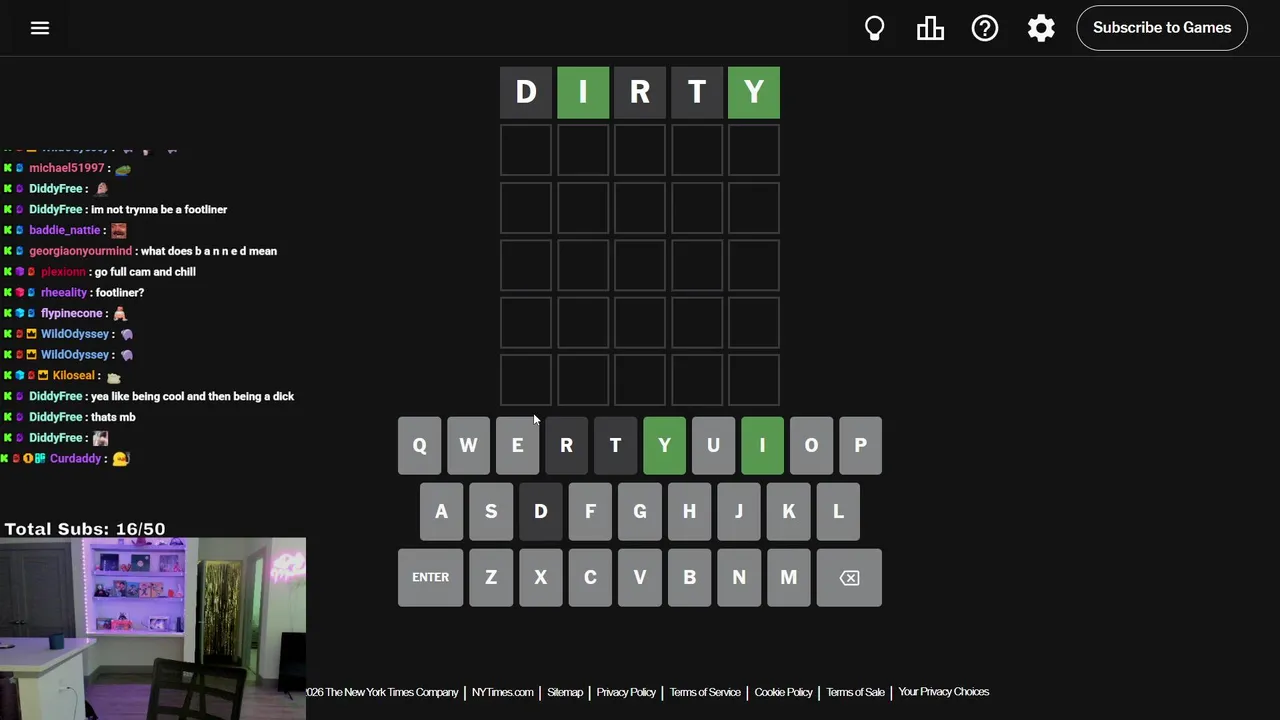1280x720 pixels.
Task: Tap the green Y key
Action: (665, 446)
